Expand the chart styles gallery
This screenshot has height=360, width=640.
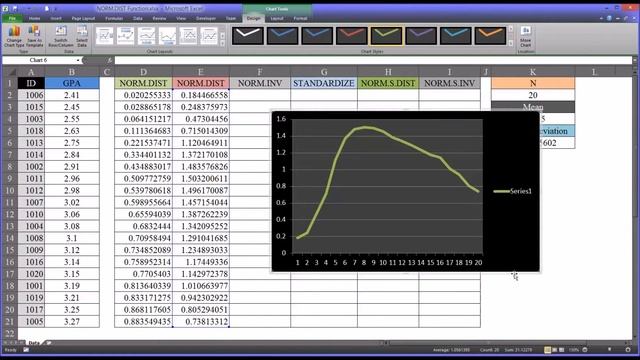[511, 43]
